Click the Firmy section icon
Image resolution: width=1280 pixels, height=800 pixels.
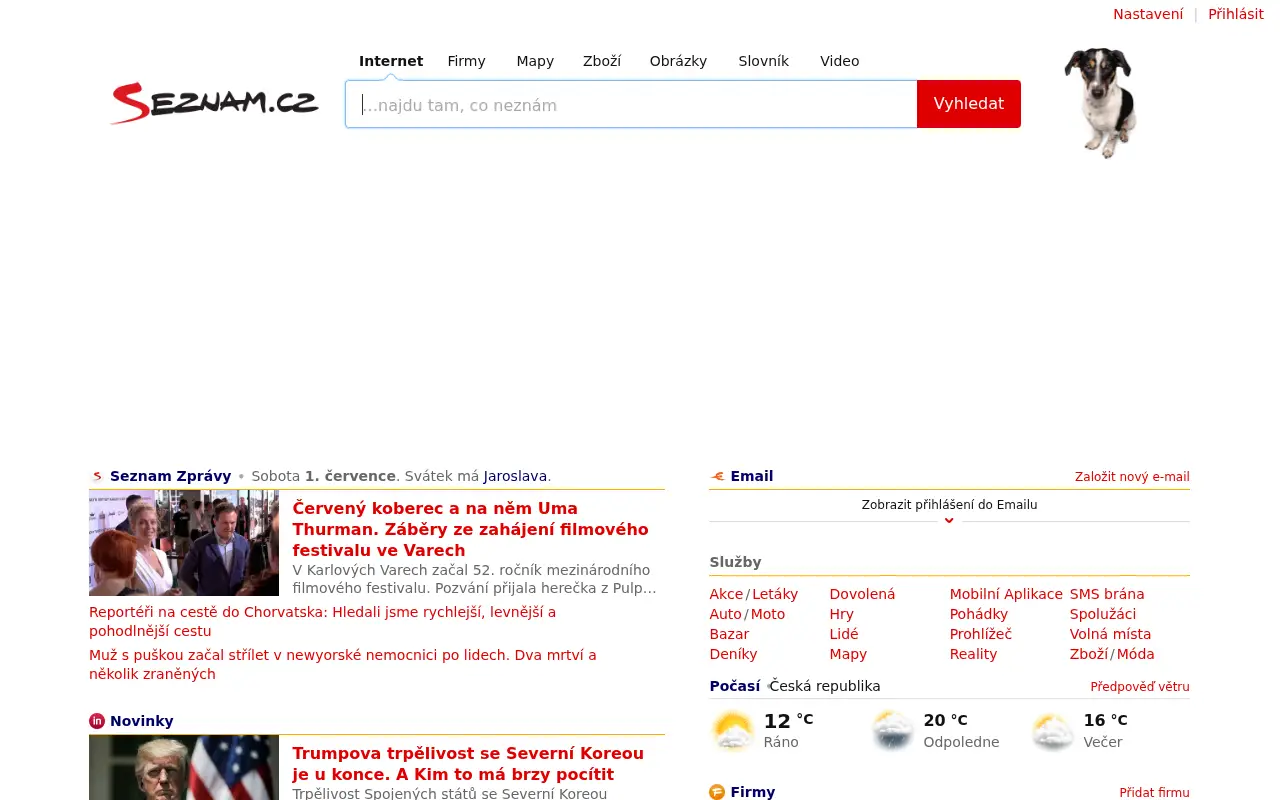click(717, 792)
